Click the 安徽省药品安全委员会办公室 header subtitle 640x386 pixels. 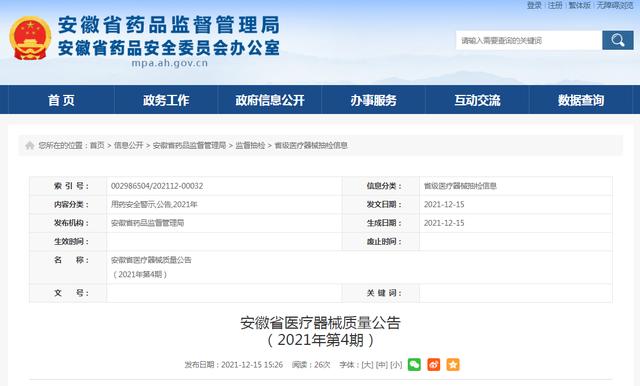coord(169,48)
